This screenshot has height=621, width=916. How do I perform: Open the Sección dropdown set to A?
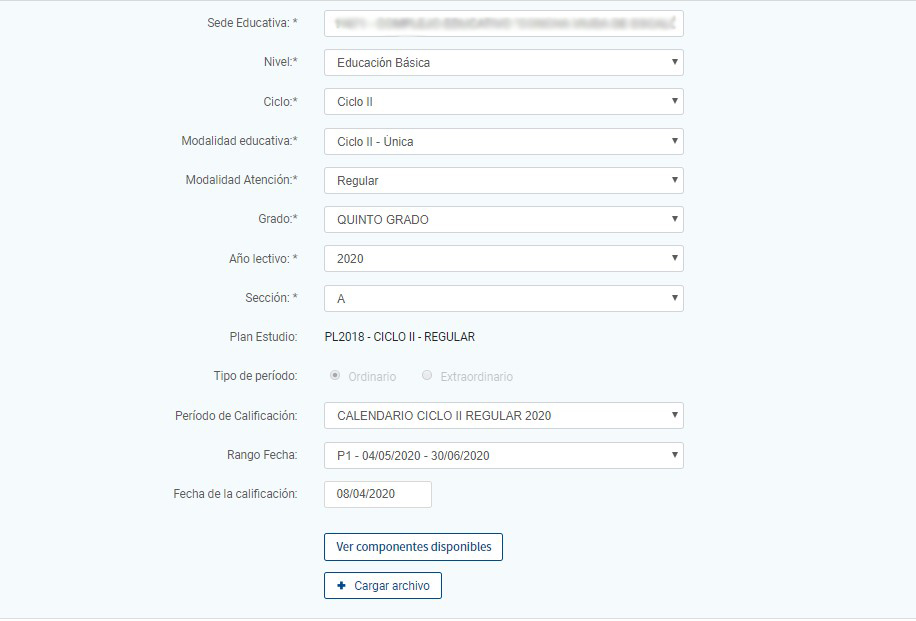[x=503, y=298]
